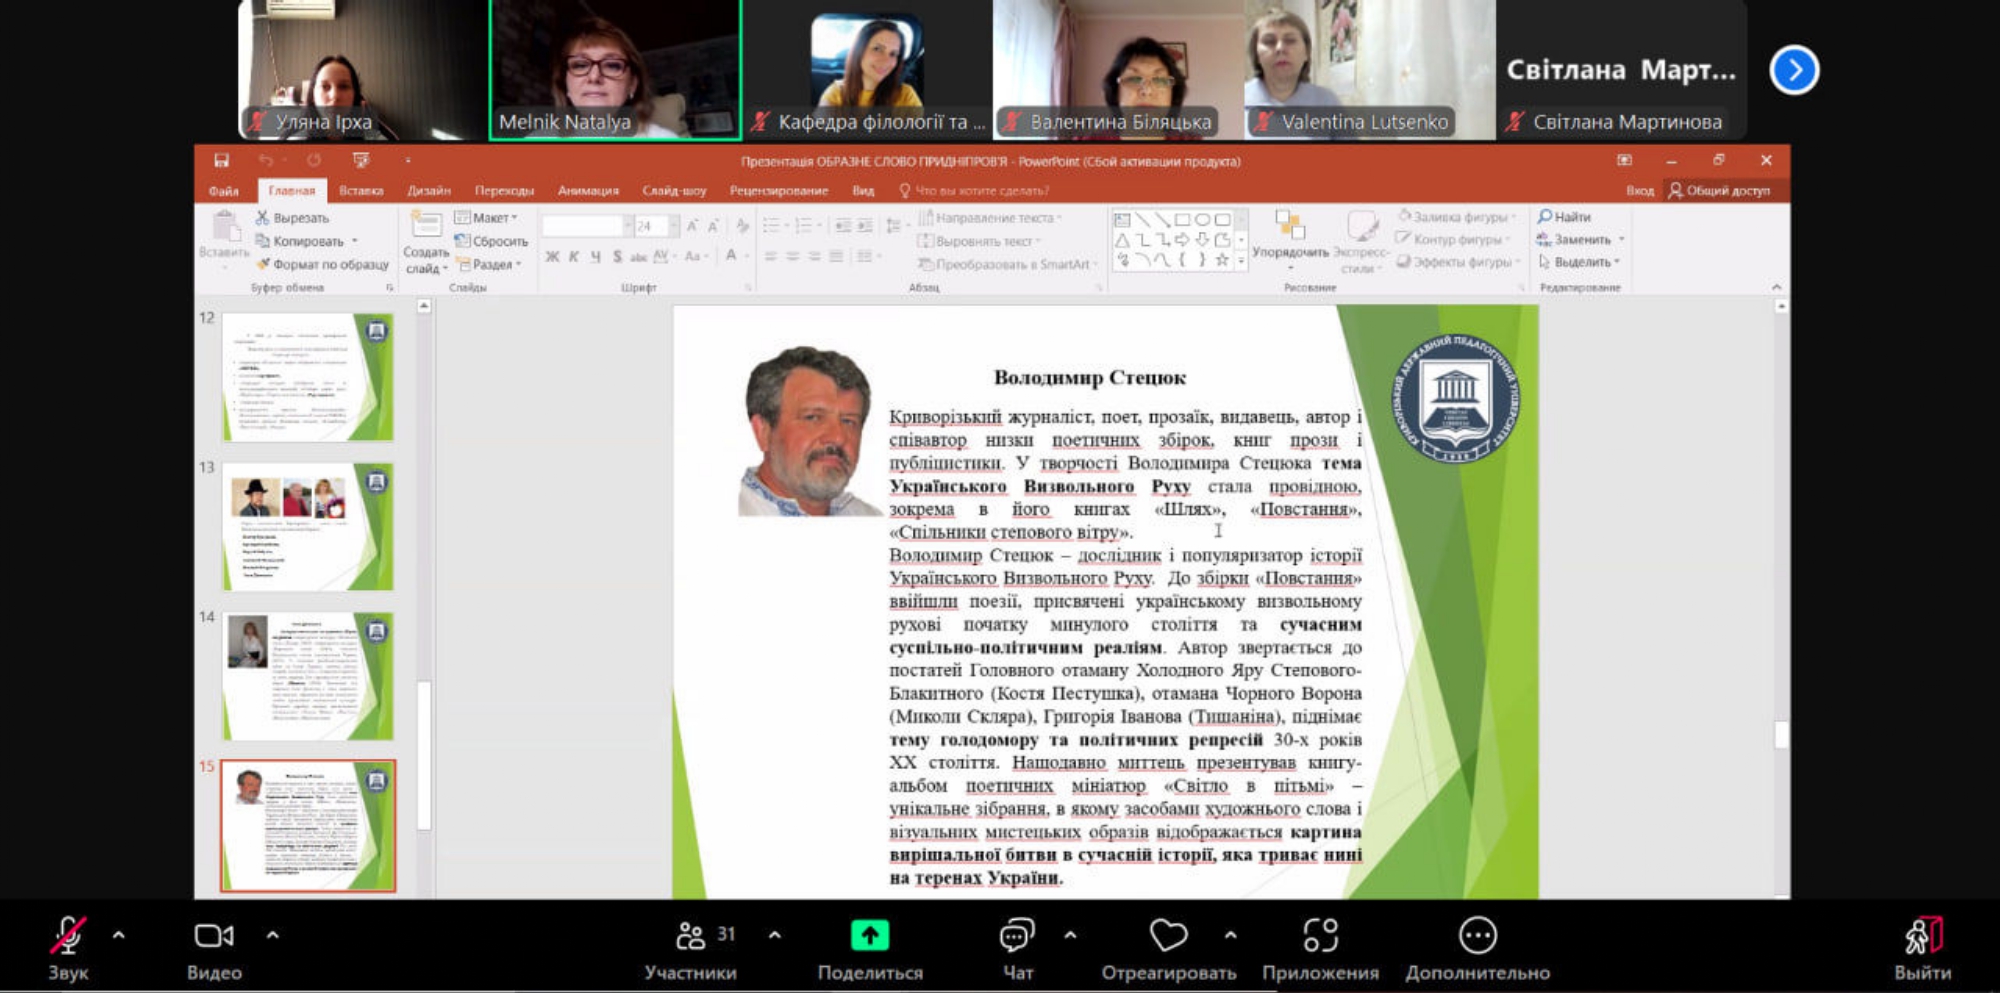This screenshot has height=993, width=2000.
Task: Click Преобразовать в SmartArt button
Action: click(1007, 265)
